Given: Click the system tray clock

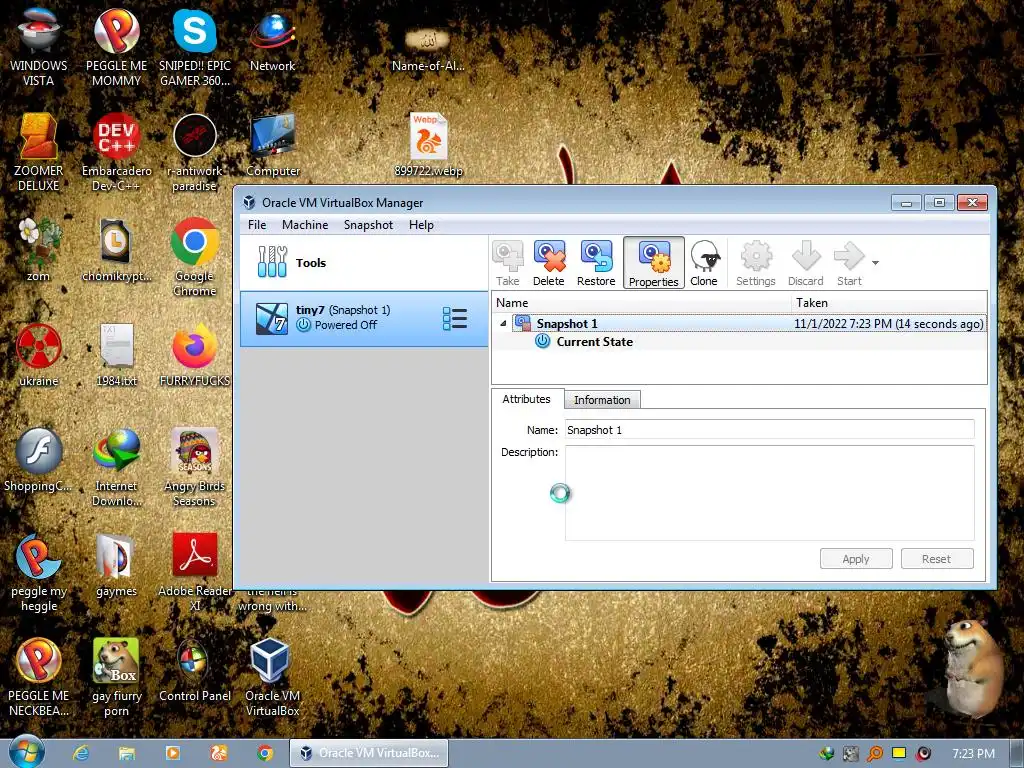Looking at the screenshot, I should click(973, 754).
